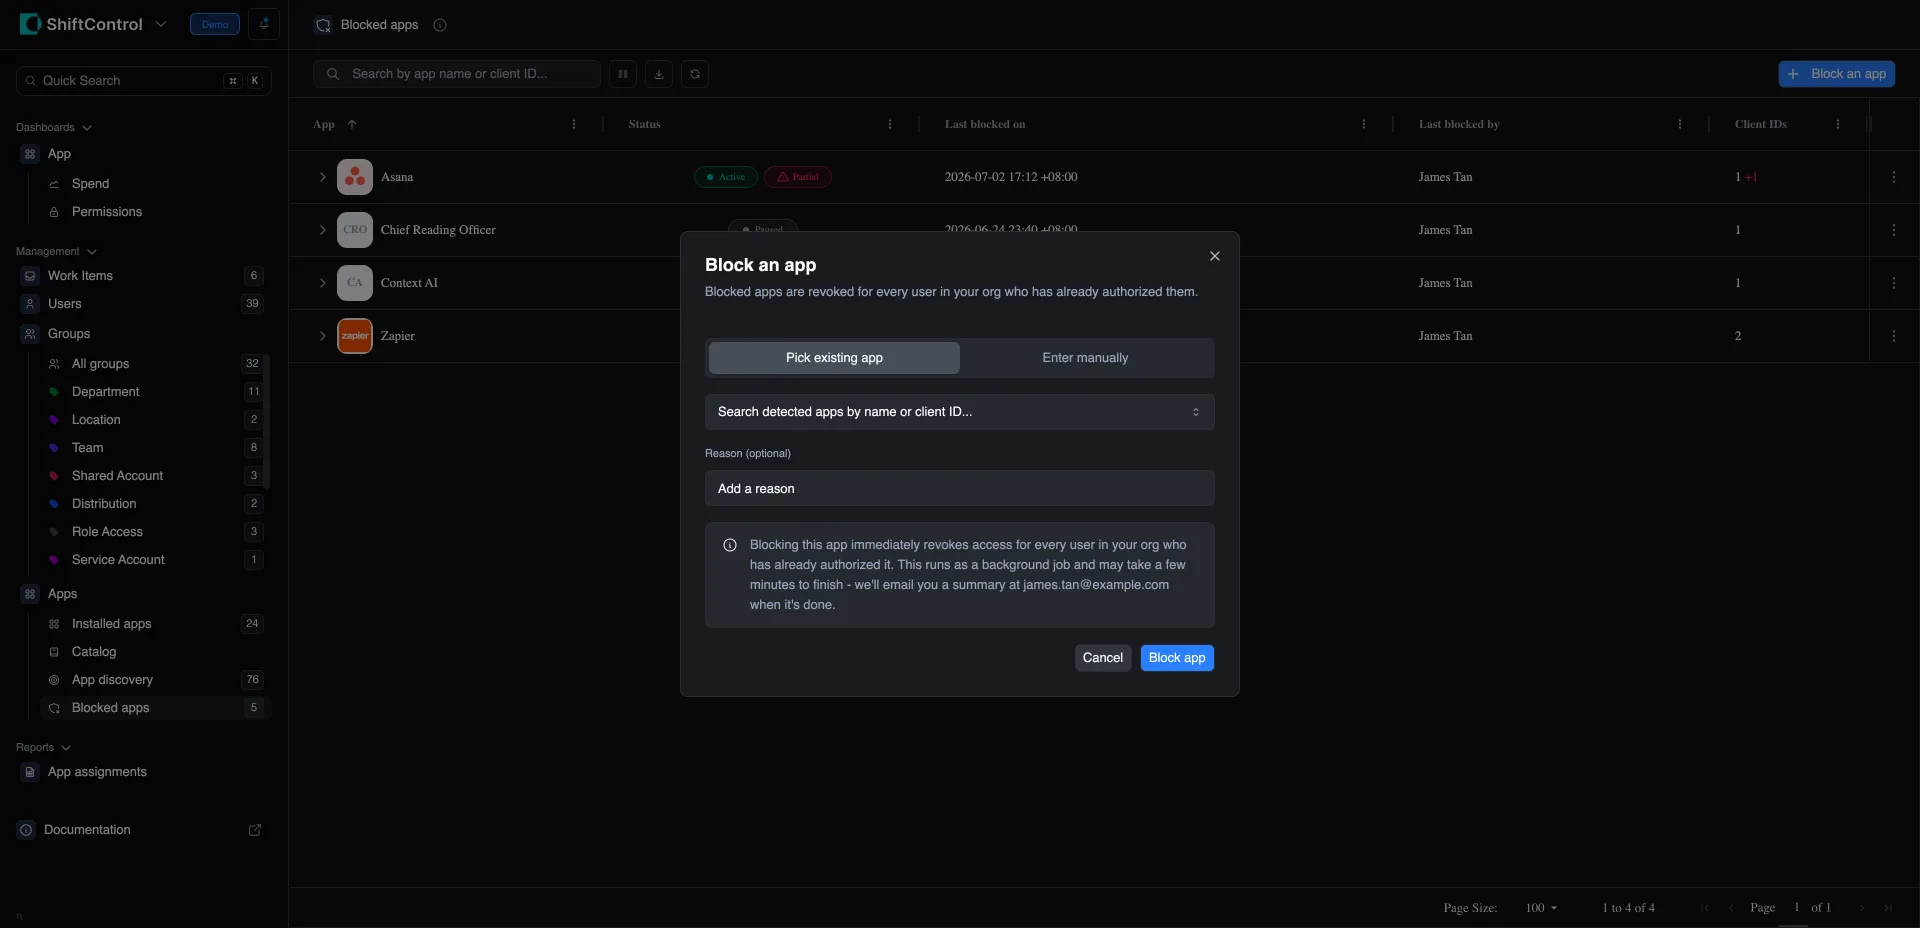
Task: Click the refresh toolbar icon
Action: (x=695, y=74)
